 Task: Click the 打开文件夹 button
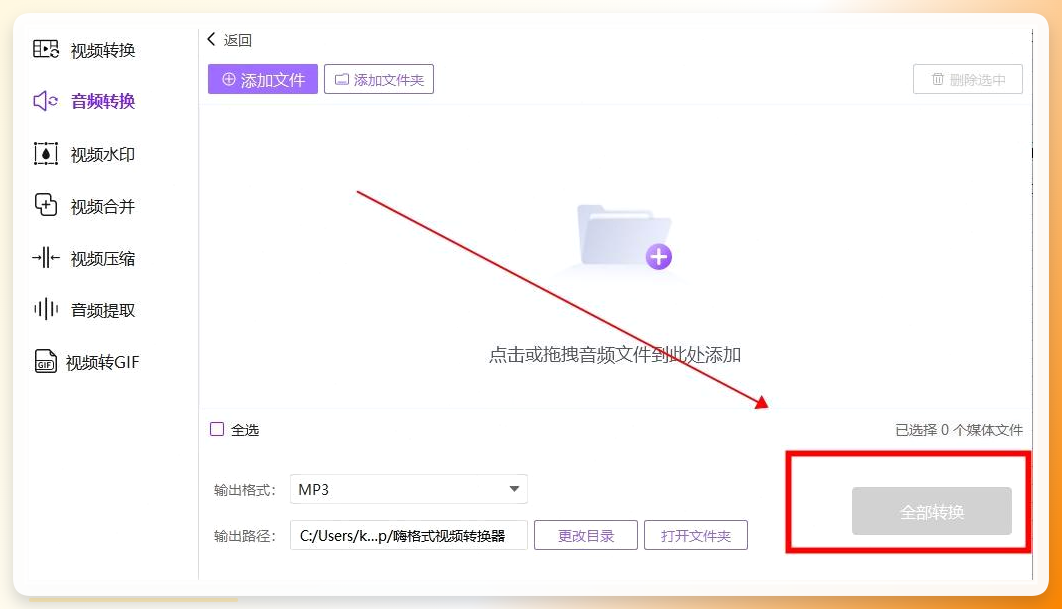696,535
